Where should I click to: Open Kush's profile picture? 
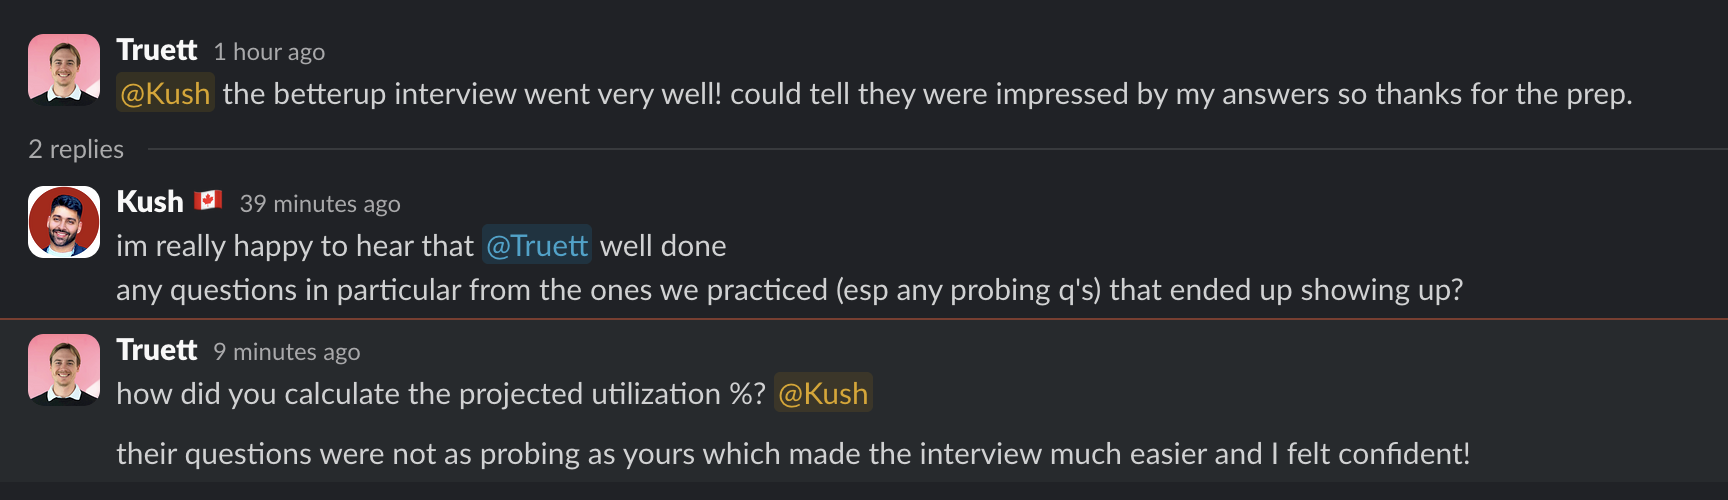64,222
